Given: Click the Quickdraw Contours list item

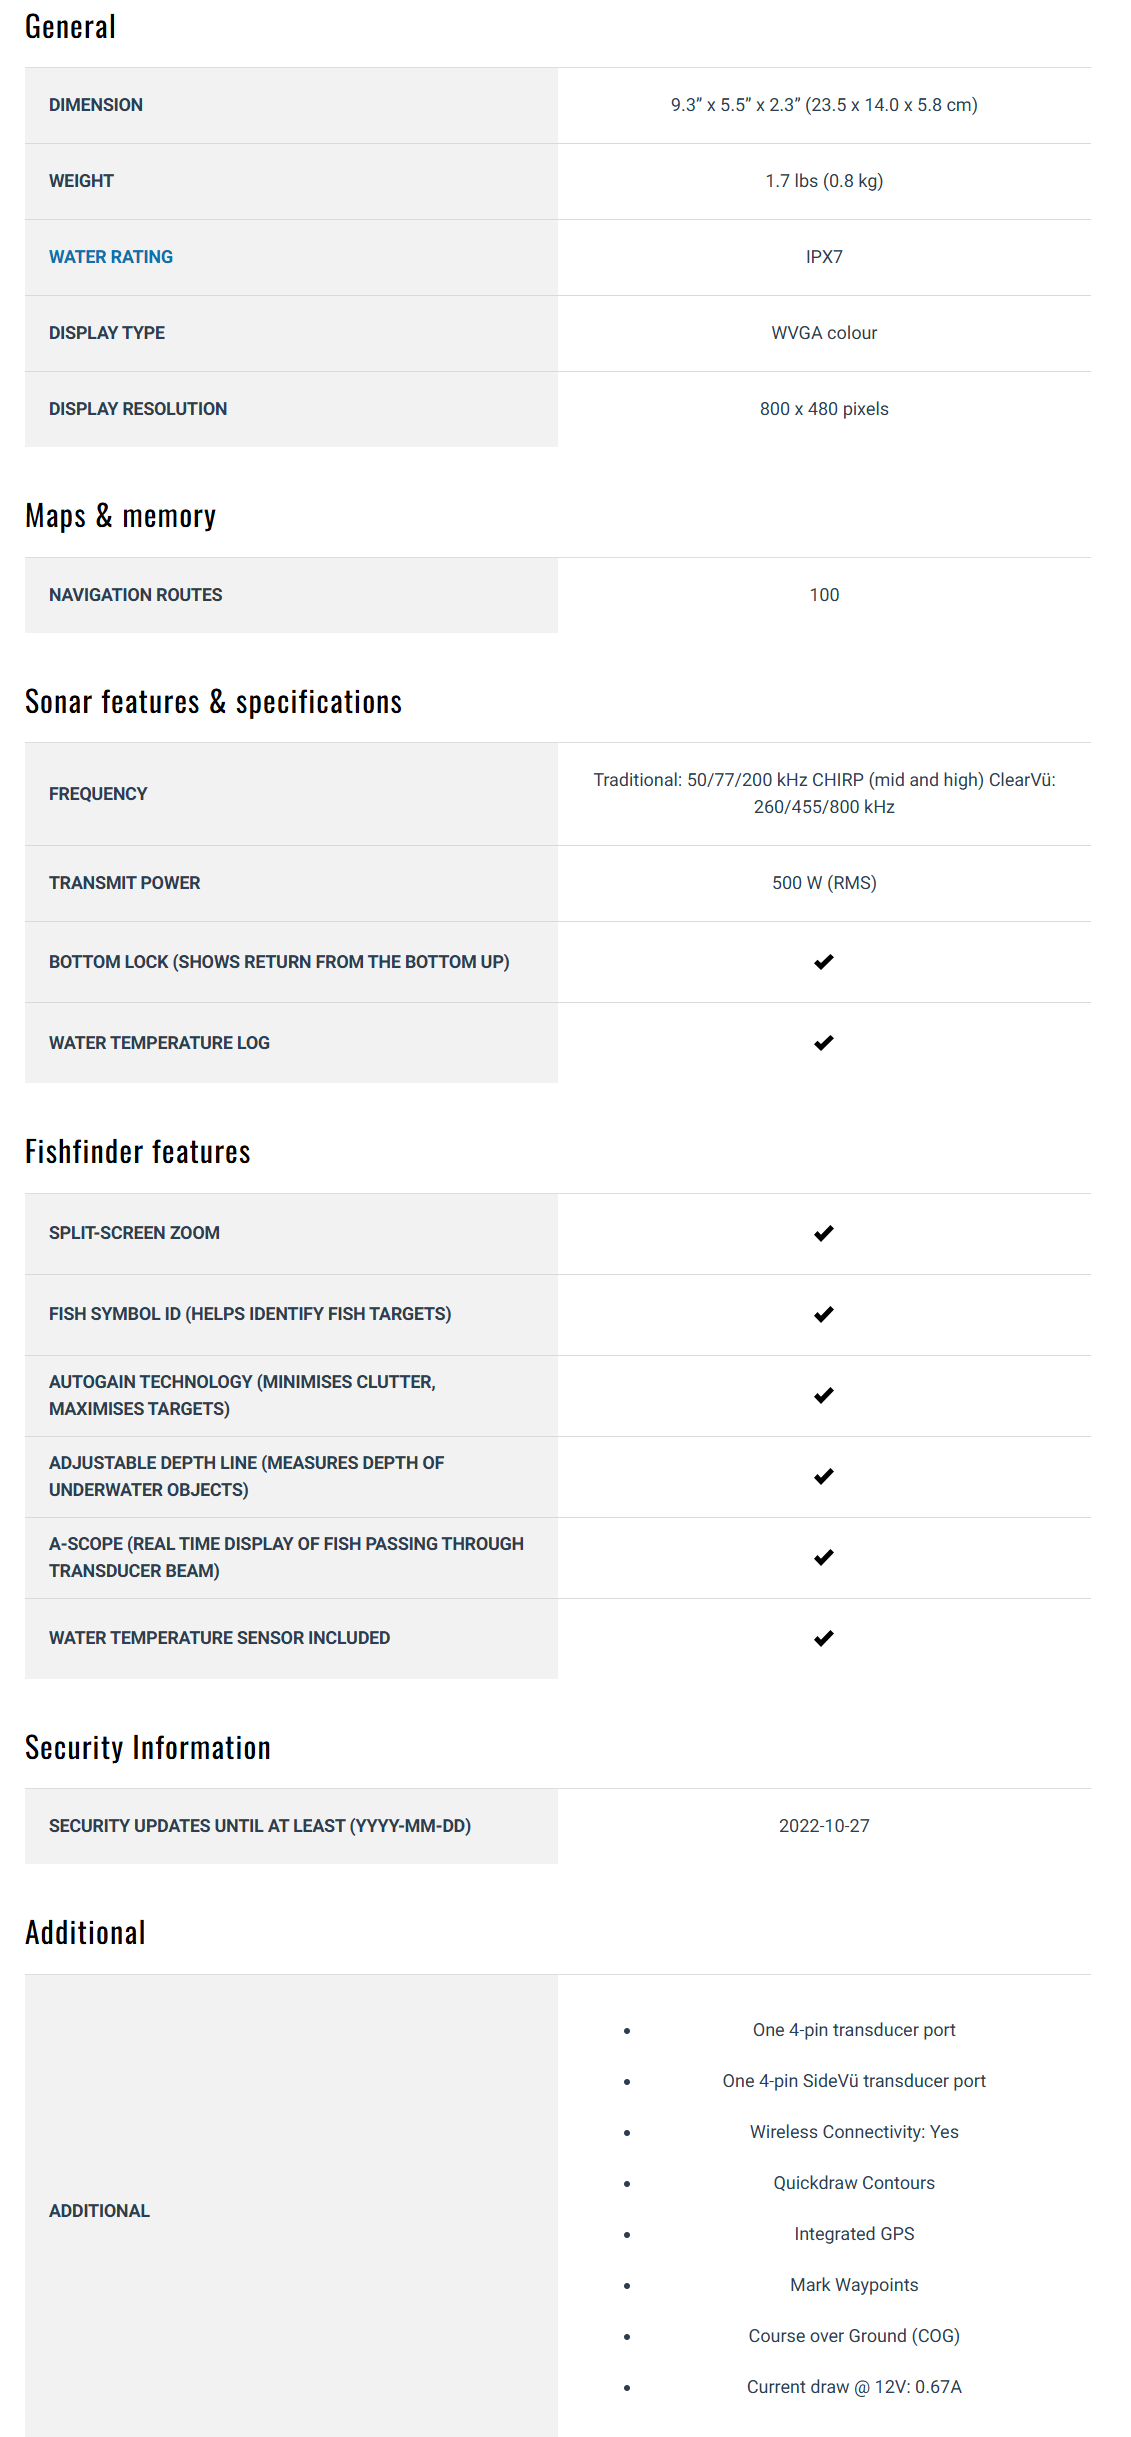Looking at the screenshot, I should [853, 2183].
